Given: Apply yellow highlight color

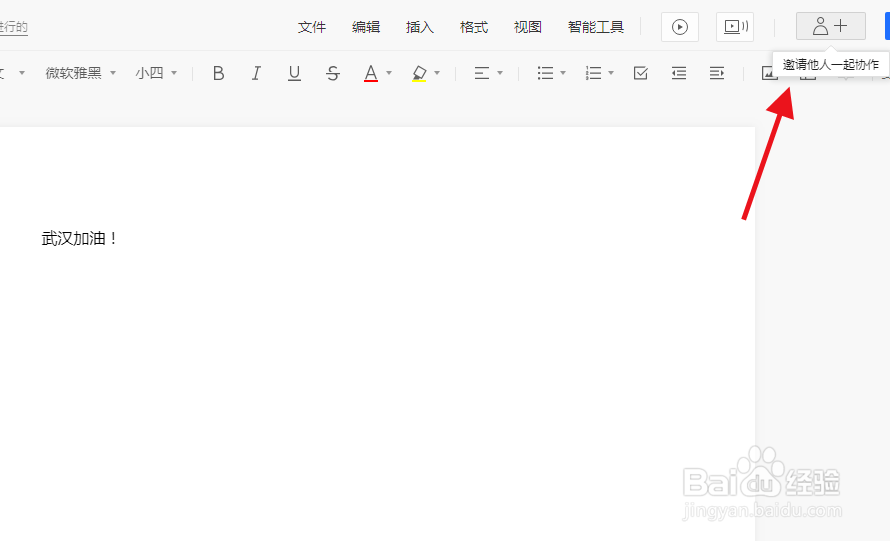Looking at the screenshot, I should coord(419,73).
